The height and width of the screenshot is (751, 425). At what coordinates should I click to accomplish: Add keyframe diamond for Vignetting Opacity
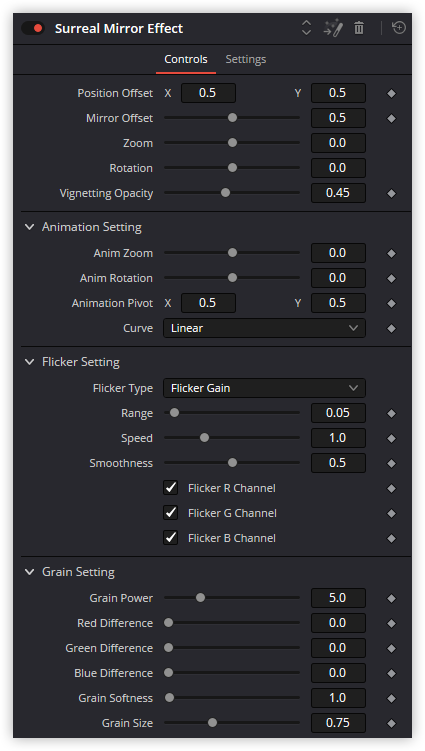click(x=391, y=193)
